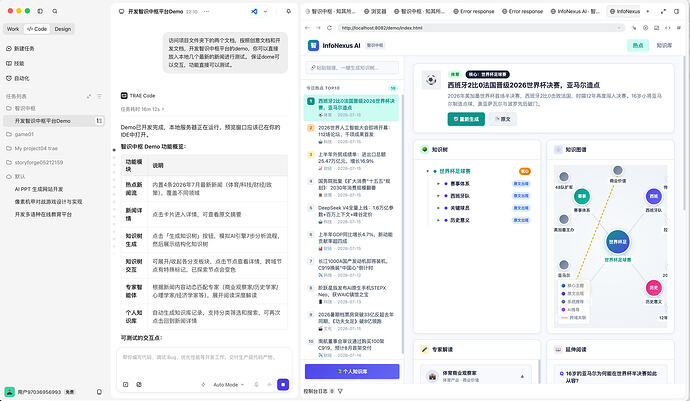The height and width of the screenshot is (401, 690).
Task: Click the sparkle icon left of Auto Mode
Action: pos(203,385)
